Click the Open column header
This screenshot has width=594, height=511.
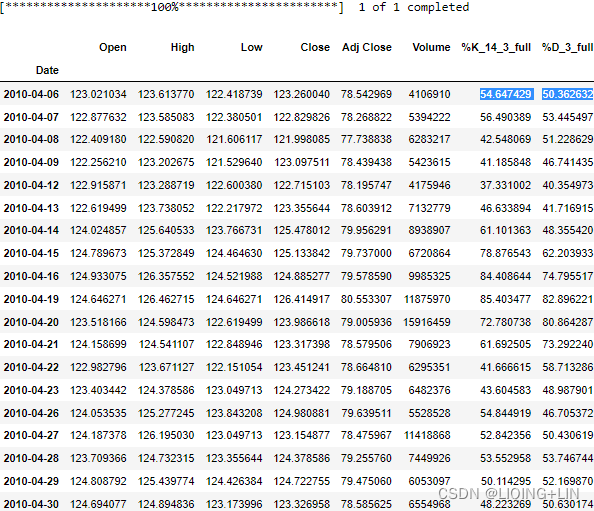pyautogui.click(x=113, y=47)
